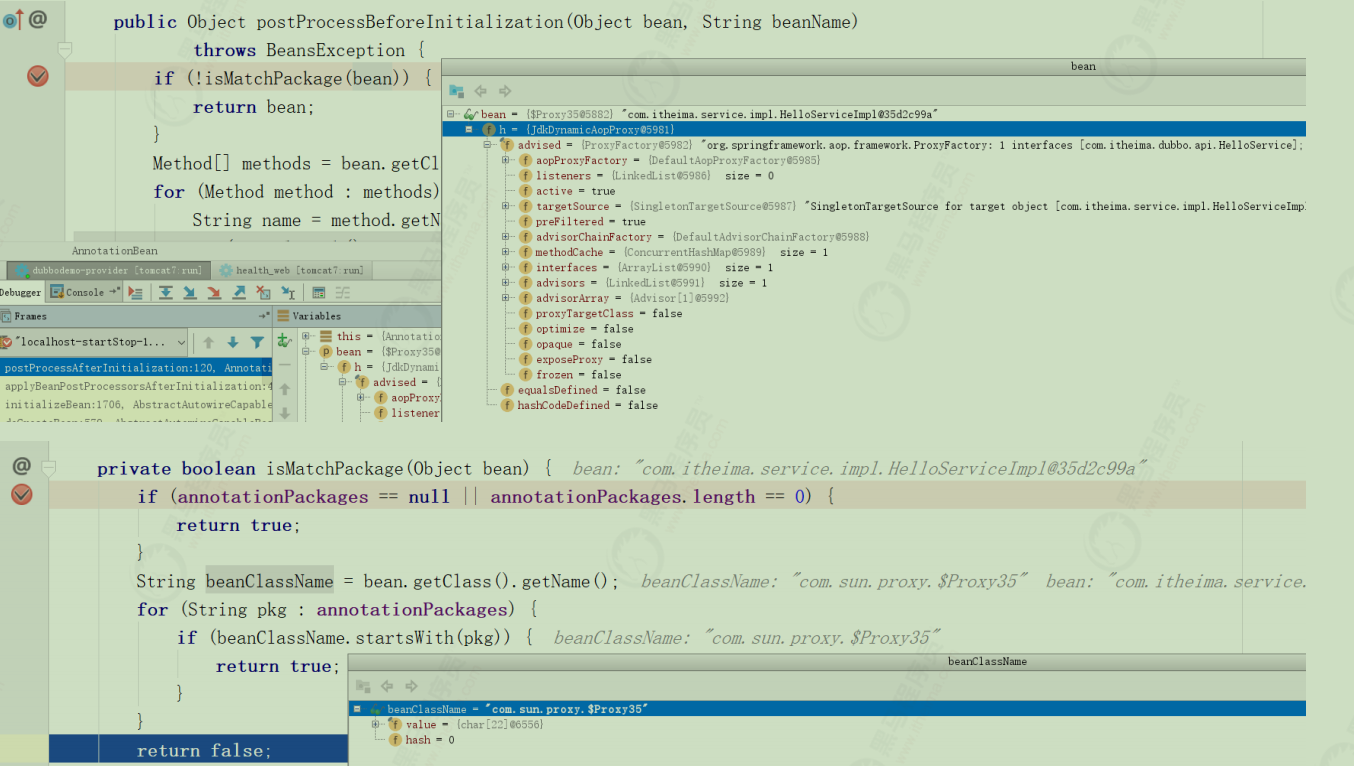Click the @ annotation gutter icon near isMatchPackage
Screen dimensions: 1354x766
tap(21, 466)
